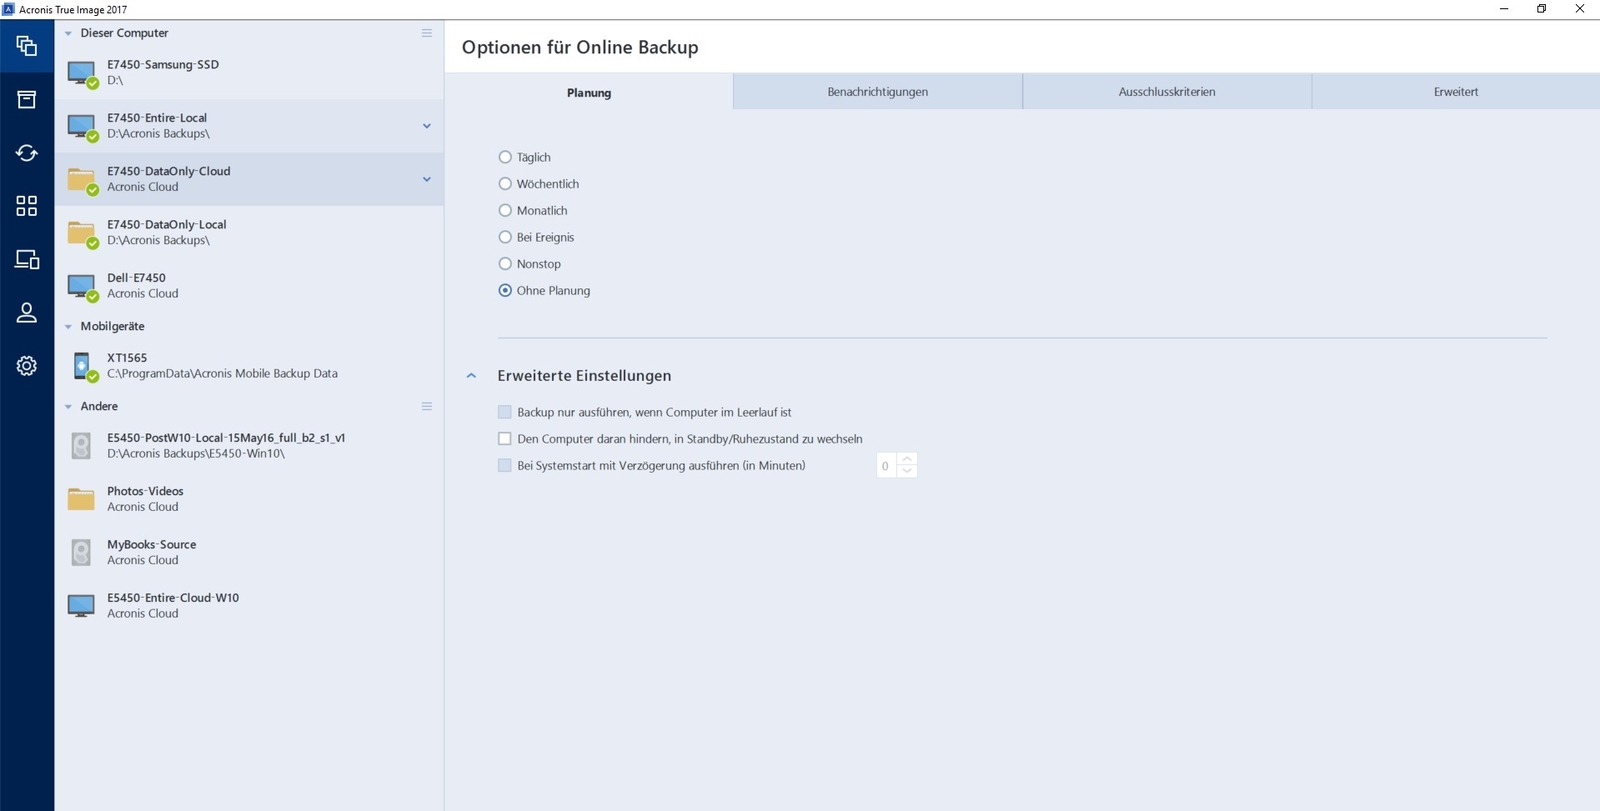
Task: Click the E5450-Entire-Cloud-W10 computer icon
Action: pyautogui.click(x=81, y=605)
